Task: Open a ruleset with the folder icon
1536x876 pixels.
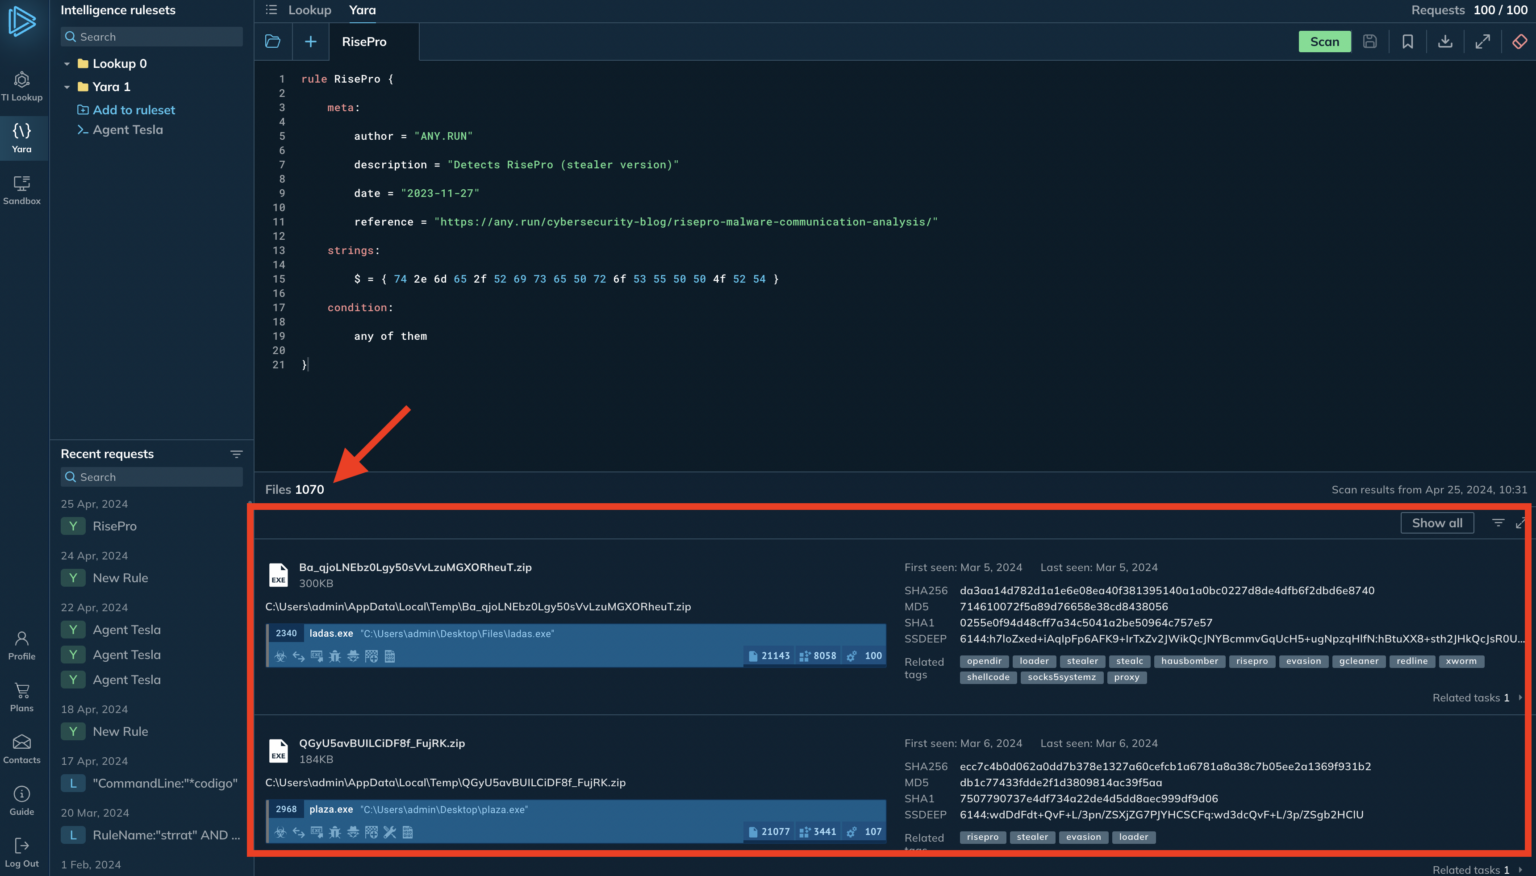Action: coord(273,41)
